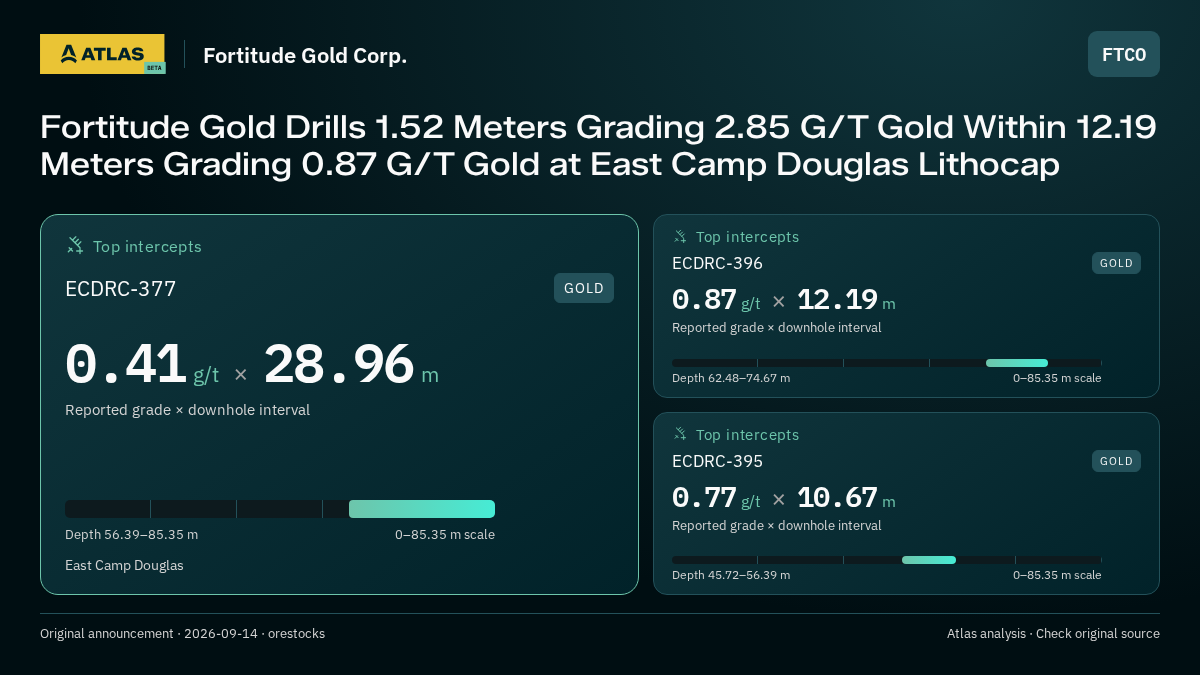The height and width of the screenshot is (675, 1200).
Task: Click the 0–85.35 m scale label on ECDRC-377
Action: click(x=445, y=535)
